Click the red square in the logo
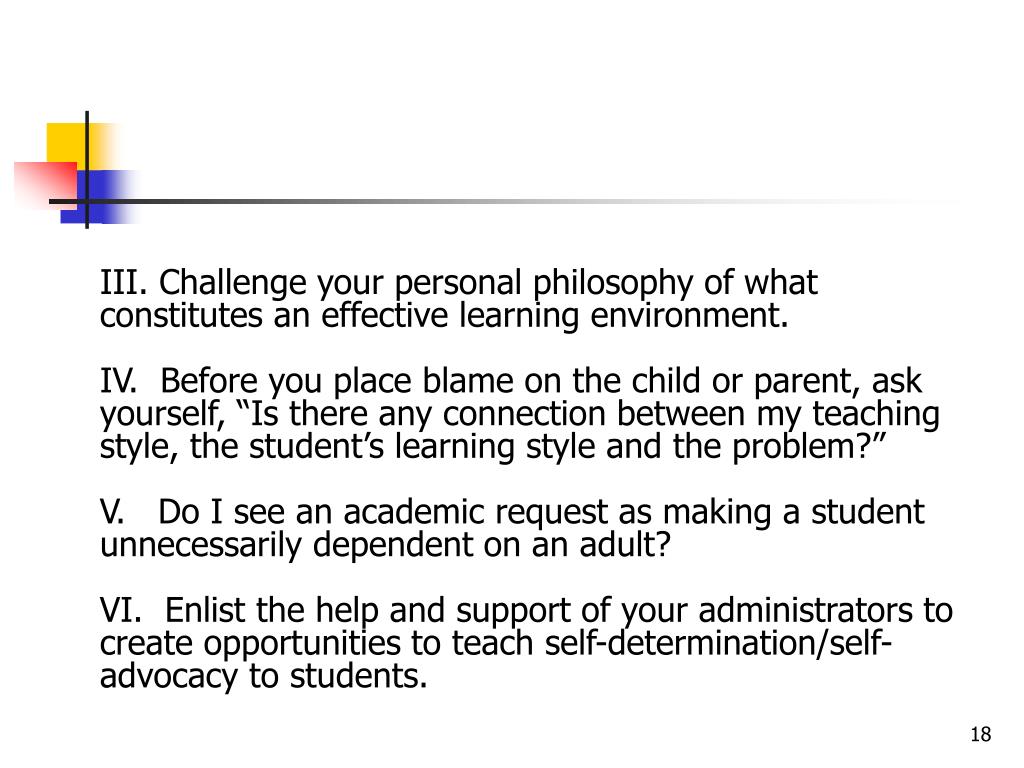Screen dimensions: 1024x768 pos(46,184)
